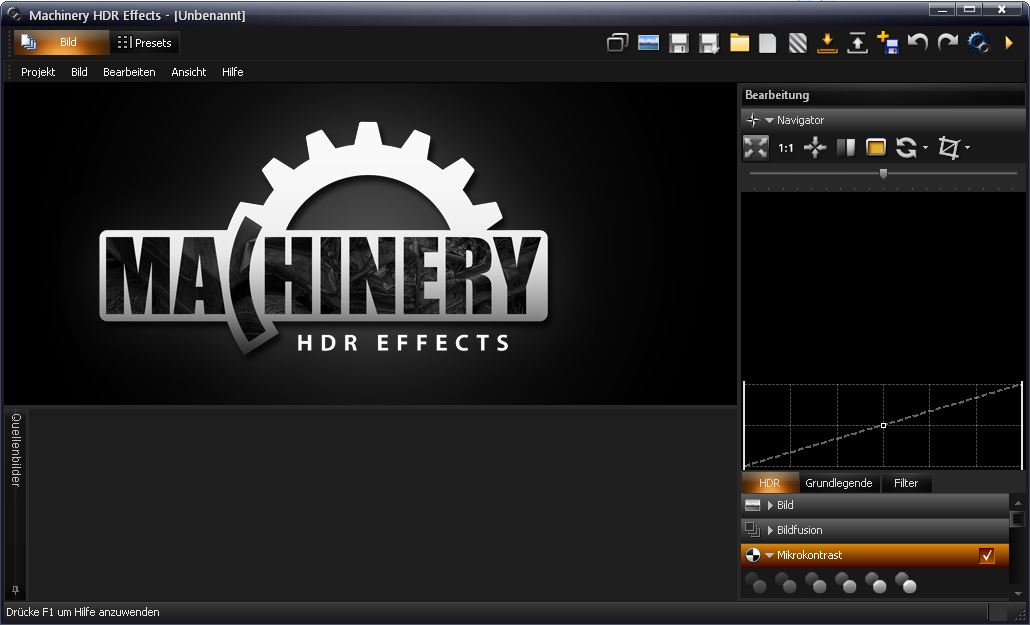Click the tone curve midpoint control point
This screenshot has height=625, width=1030.
884,425
